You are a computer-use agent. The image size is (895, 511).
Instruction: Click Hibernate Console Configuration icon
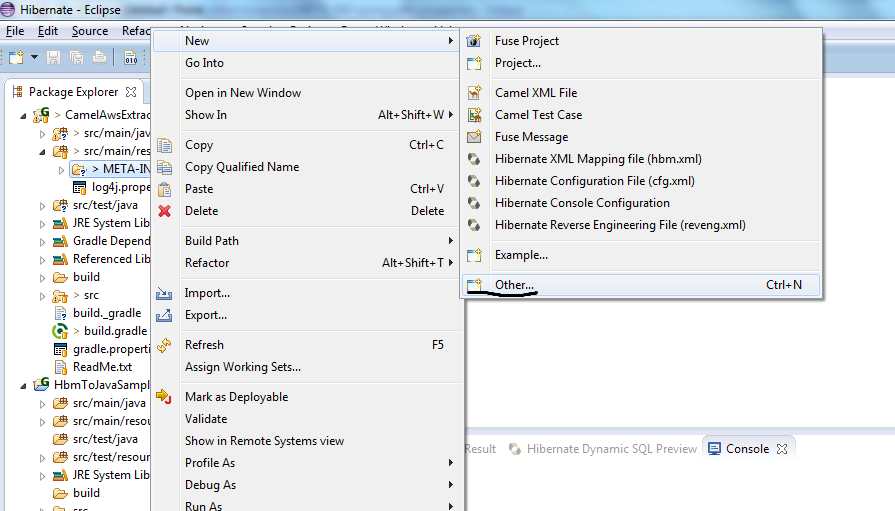click(x=474, y=203)
